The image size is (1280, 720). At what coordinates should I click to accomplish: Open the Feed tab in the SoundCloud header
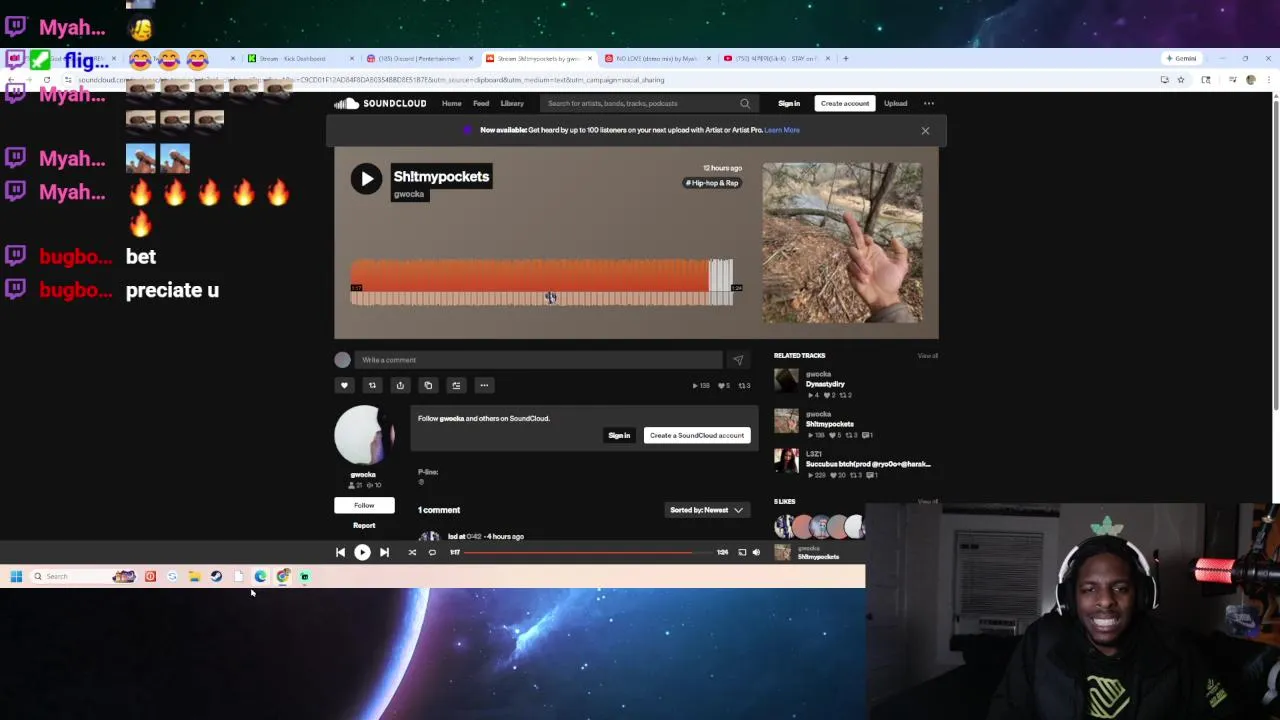(481, 103)
